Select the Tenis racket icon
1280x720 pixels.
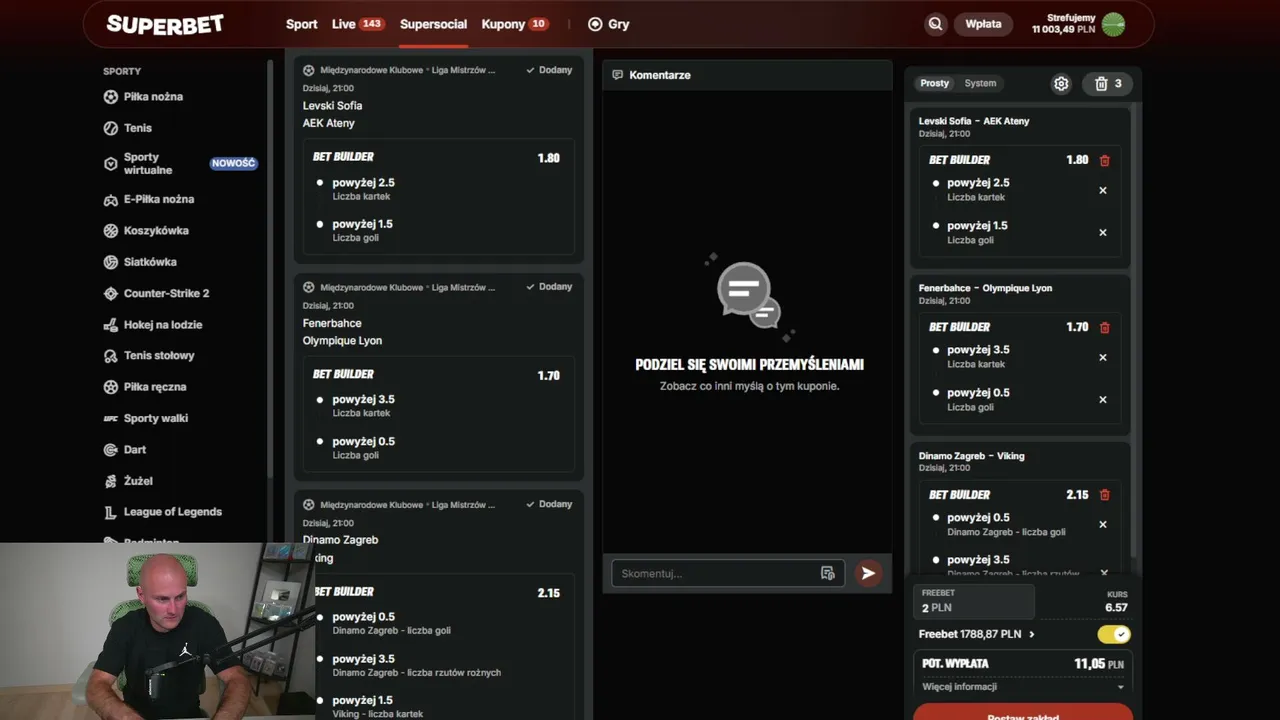point(111,128)
